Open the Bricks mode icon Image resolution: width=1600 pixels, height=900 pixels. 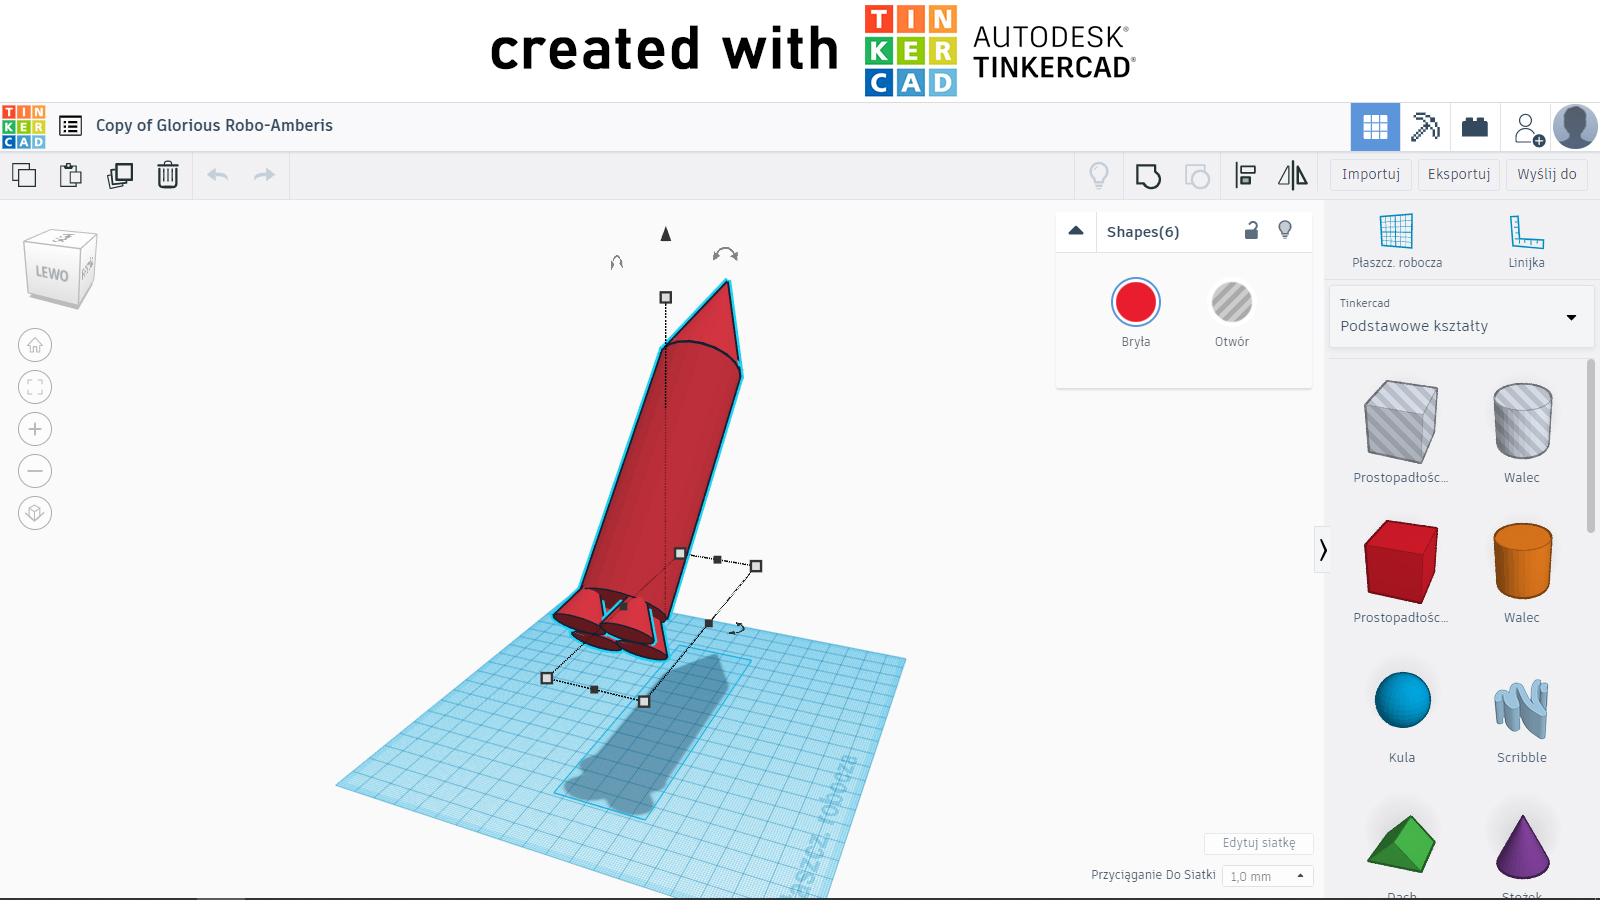point(1475,127)
